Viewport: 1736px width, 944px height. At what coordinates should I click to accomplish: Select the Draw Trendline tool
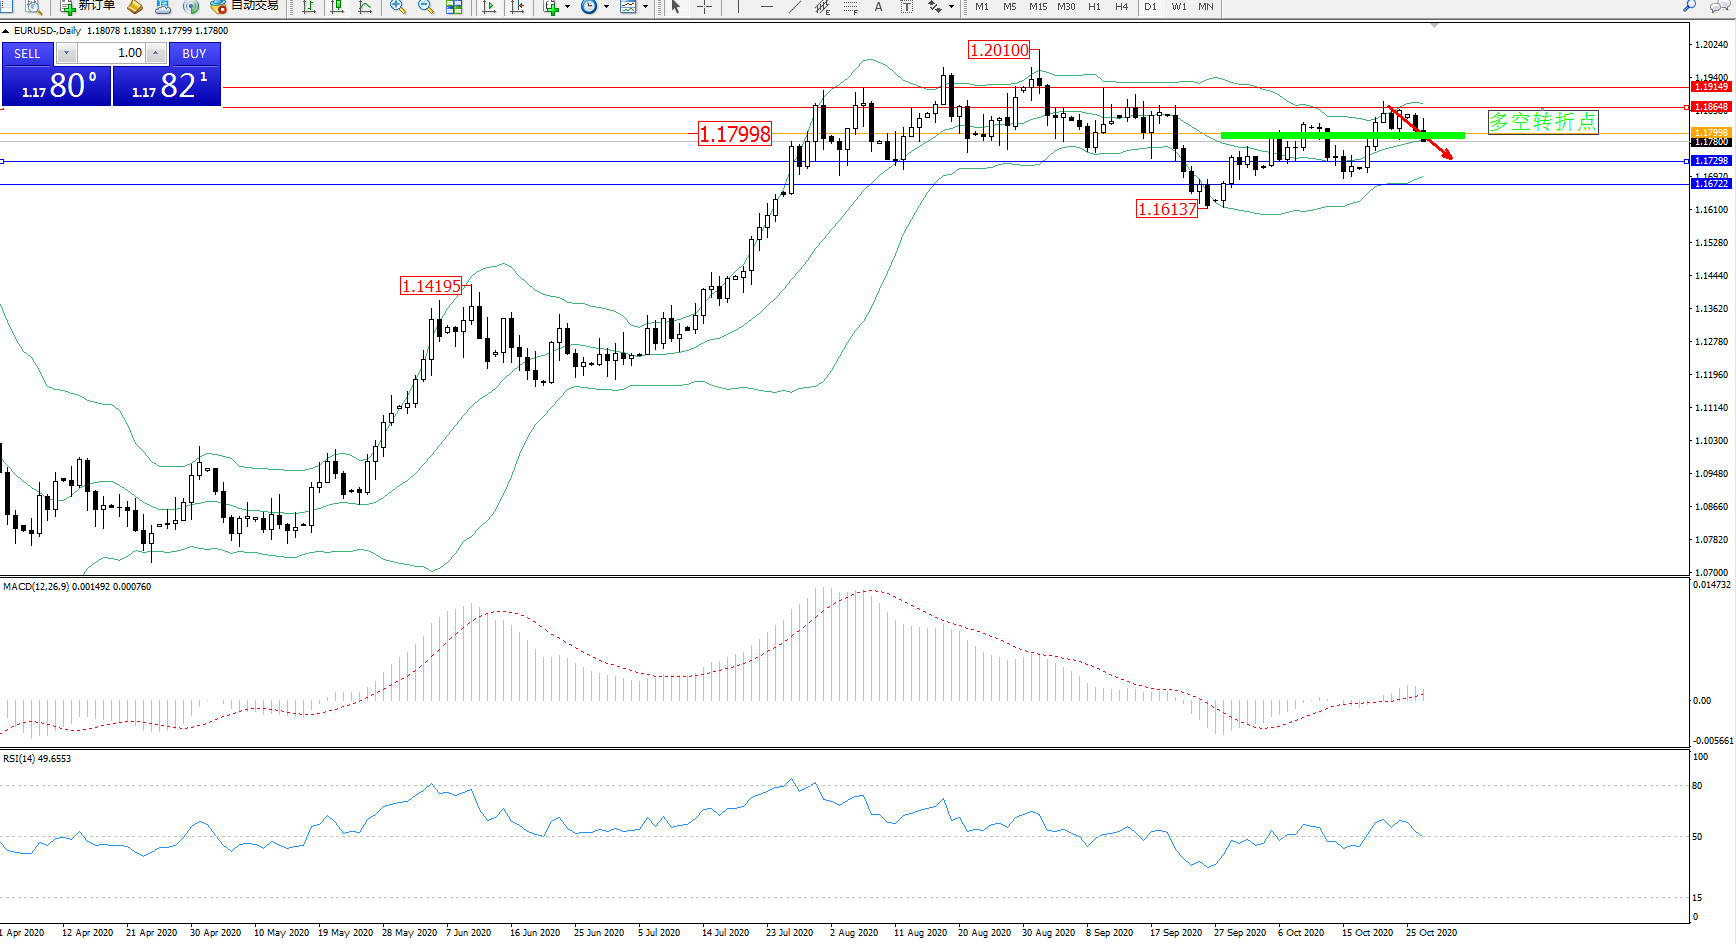(794, 7)
